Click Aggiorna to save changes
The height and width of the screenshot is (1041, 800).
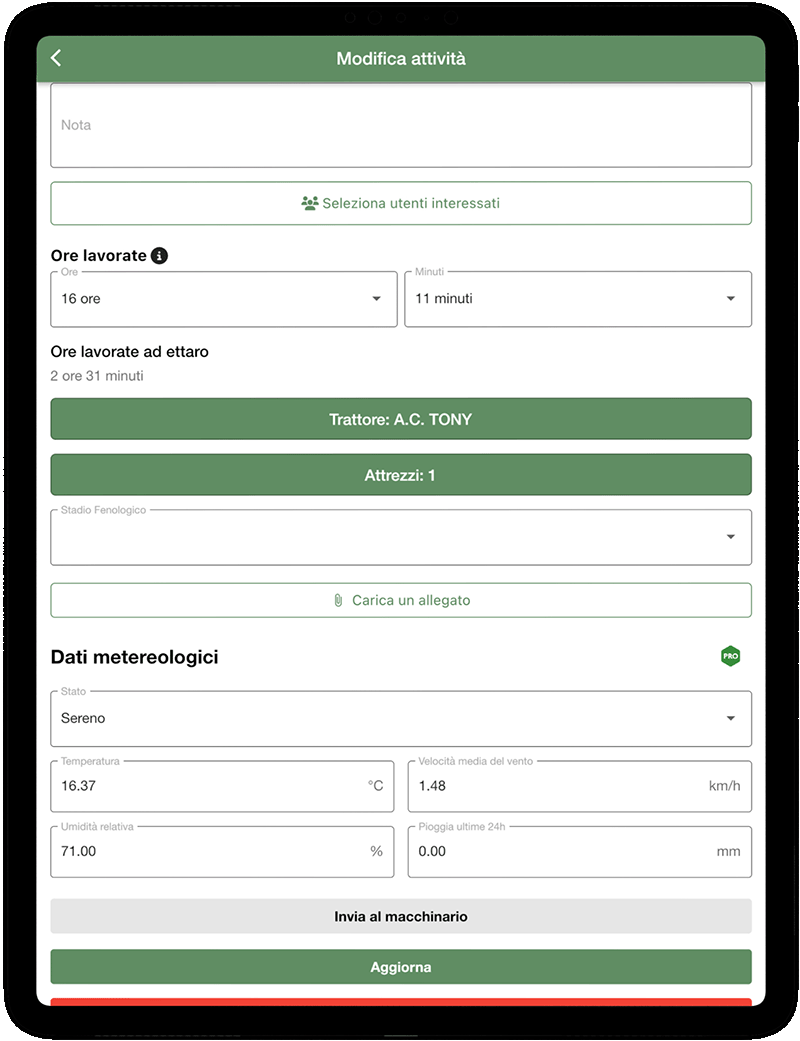pyautogui.click(x=400, y=966)
